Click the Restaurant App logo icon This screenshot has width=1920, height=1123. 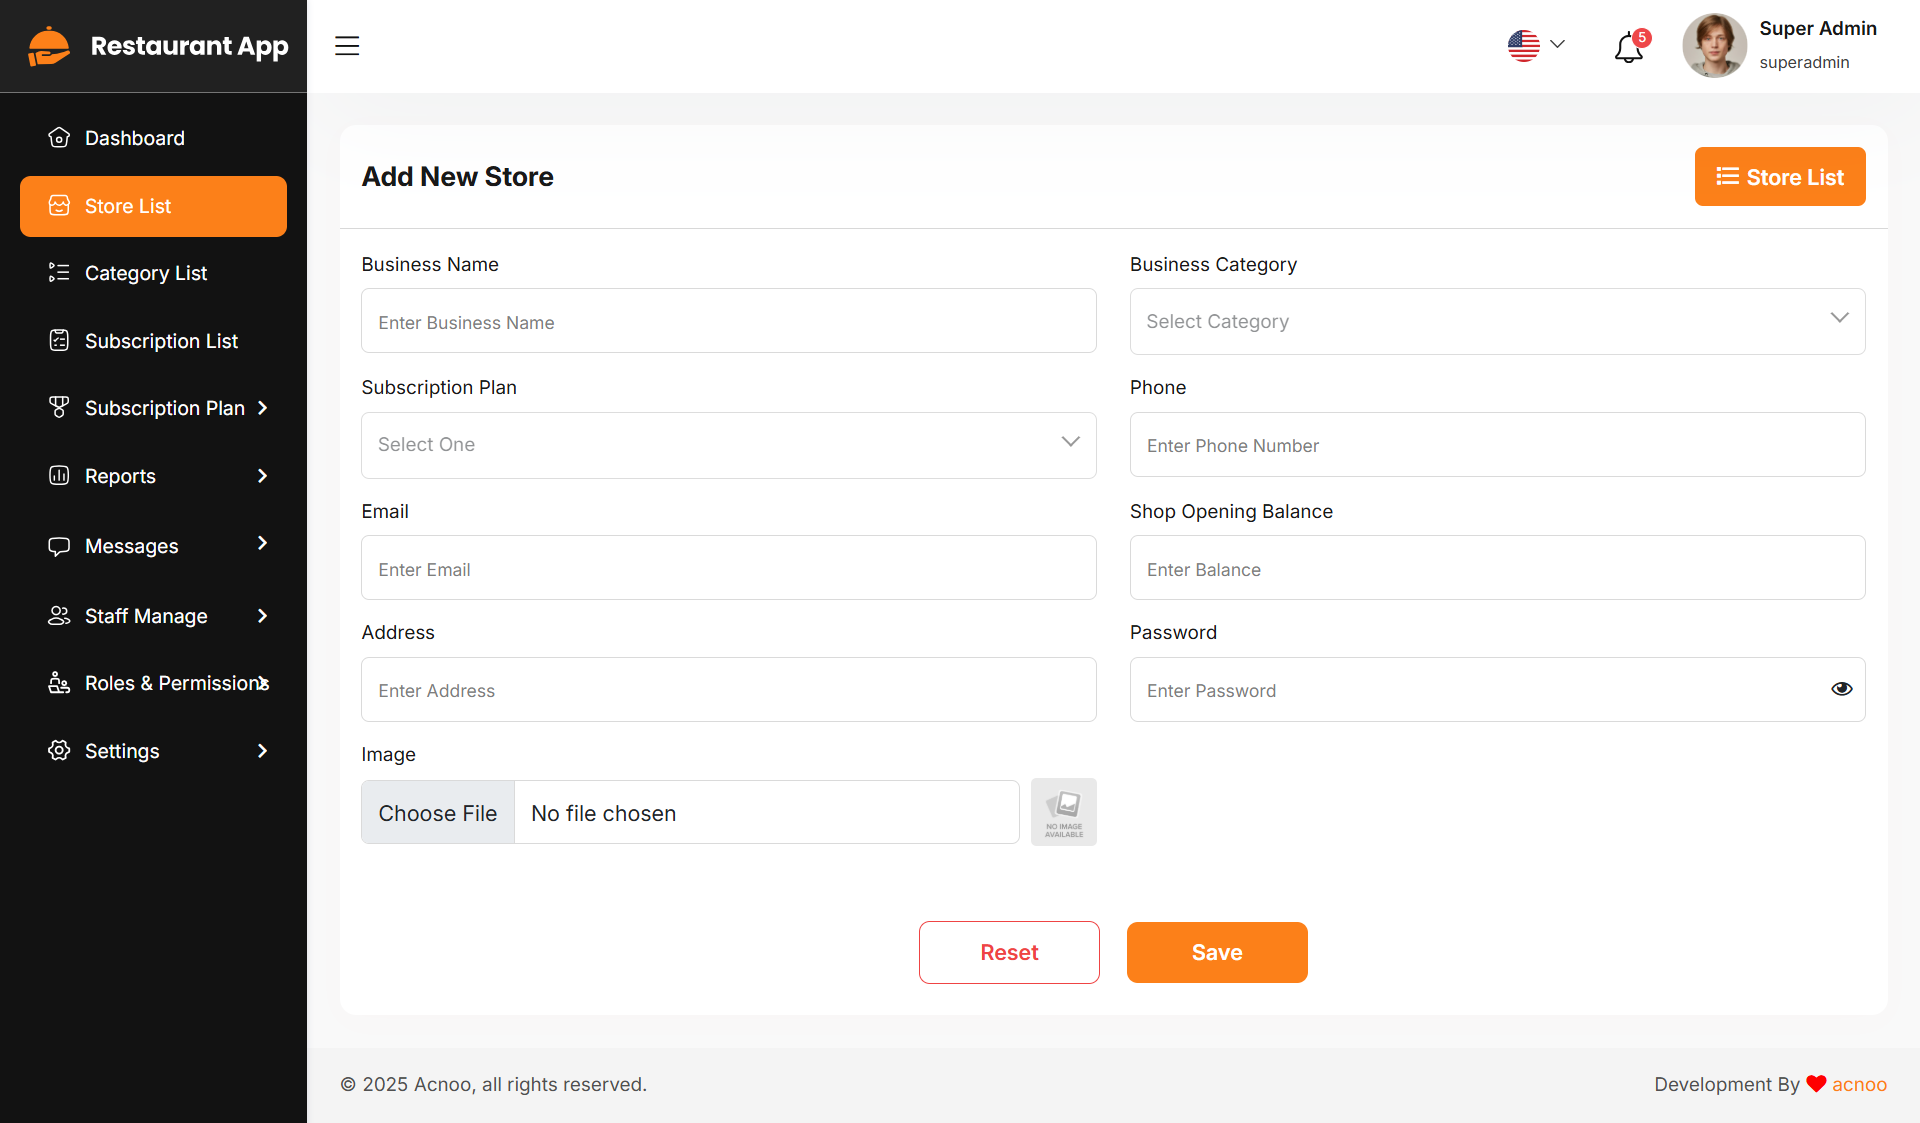pos(49,46)
